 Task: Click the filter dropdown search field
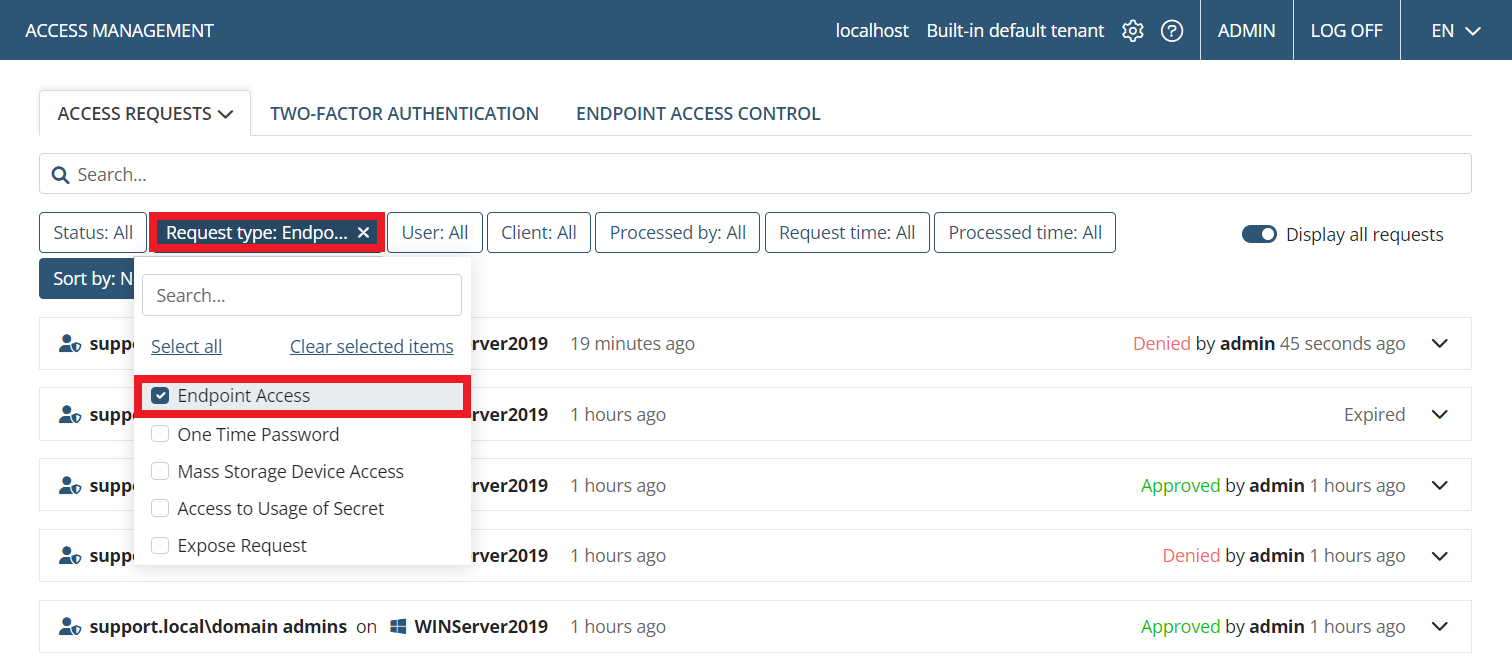click(x=301, y=296)
